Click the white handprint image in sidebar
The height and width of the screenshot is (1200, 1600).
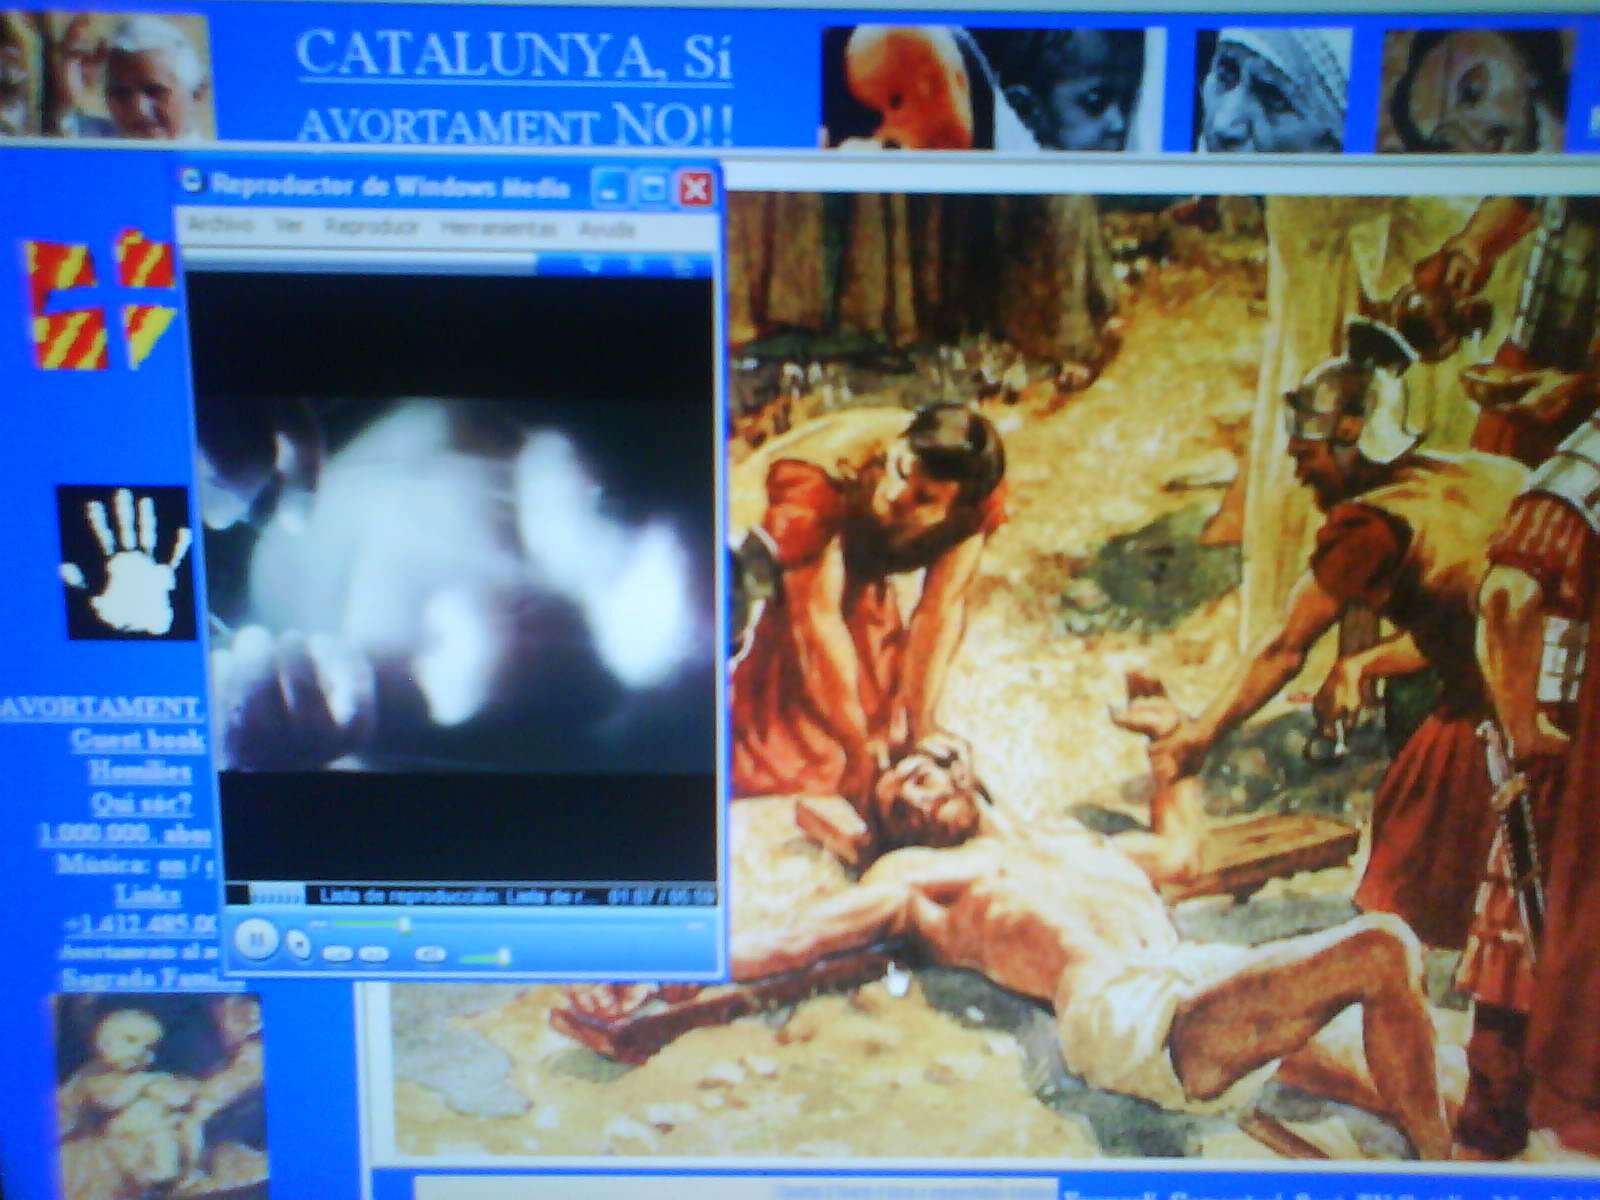(x=126, y=562)
